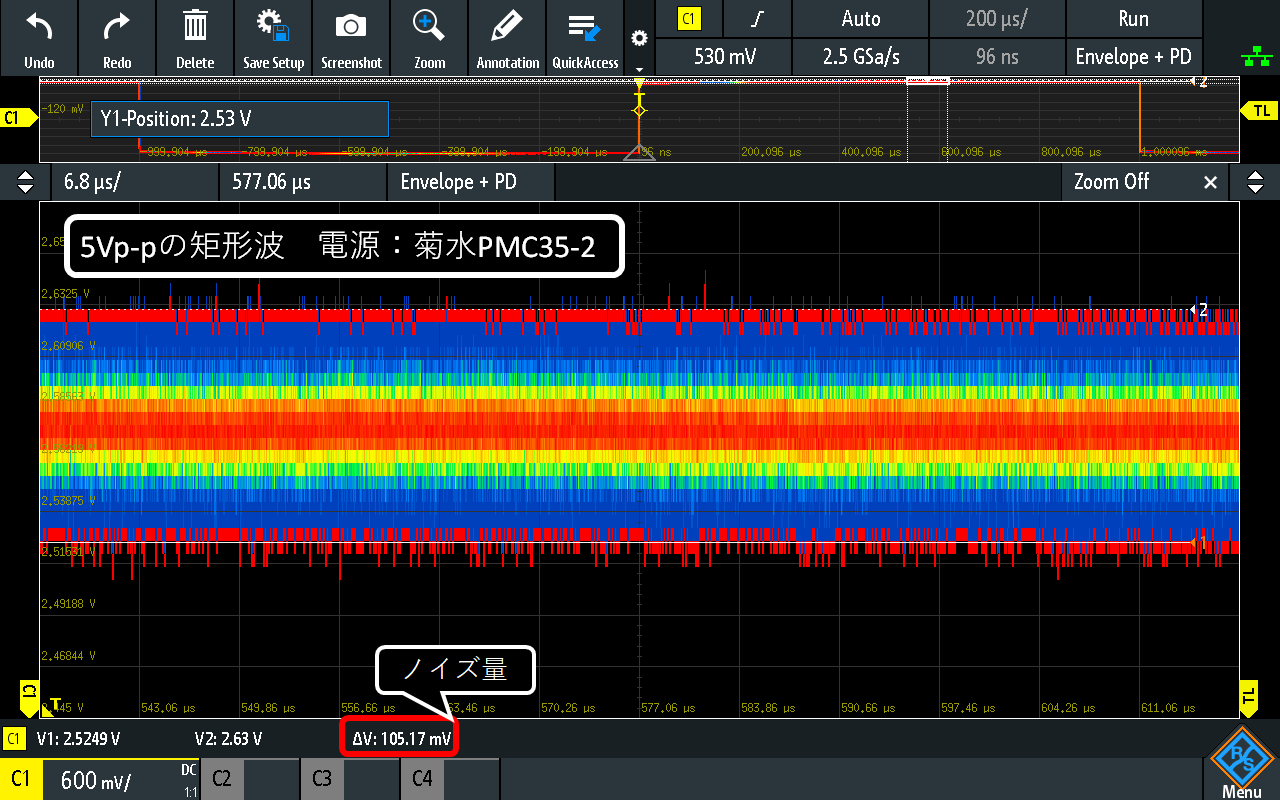Open the 200 µs/ timebase setting

click(996, 18)
